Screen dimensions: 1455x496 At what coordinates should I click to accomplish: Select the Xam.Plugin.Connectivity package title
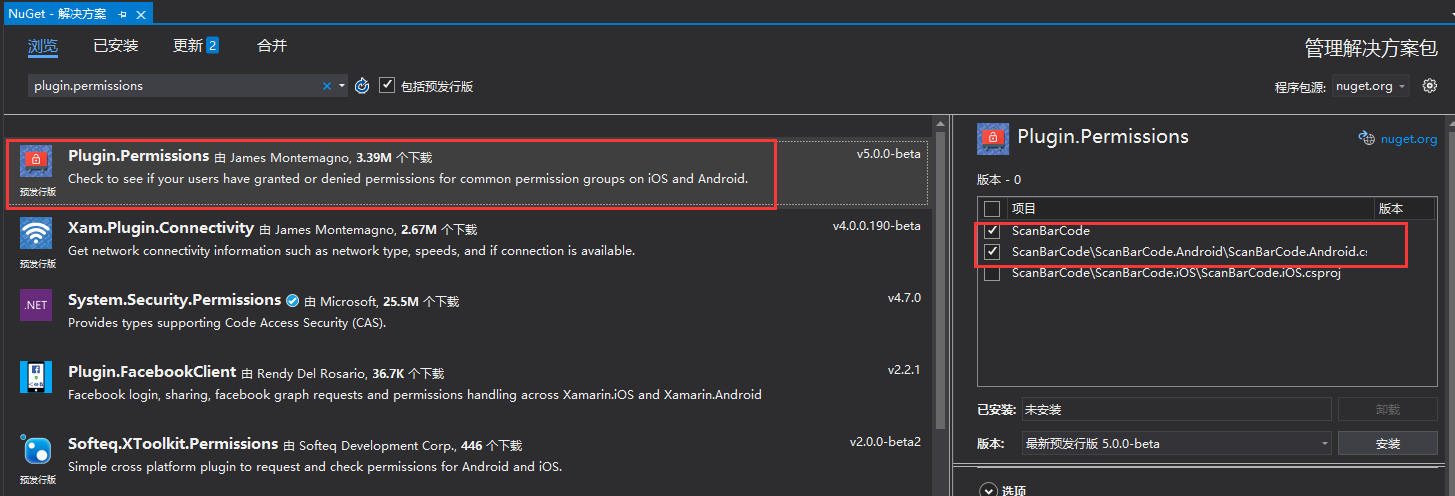(x=161, y=227)
